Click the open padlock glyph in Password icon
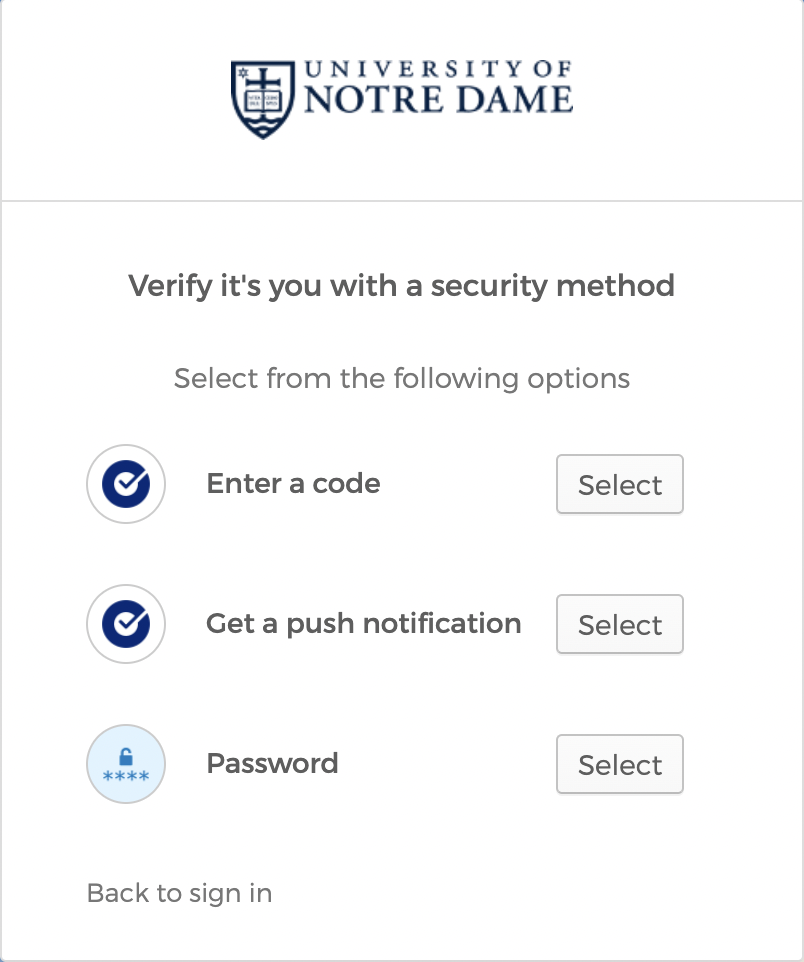Image resolution: width=804 pixels, height=962 pixels. pos(126,757)
